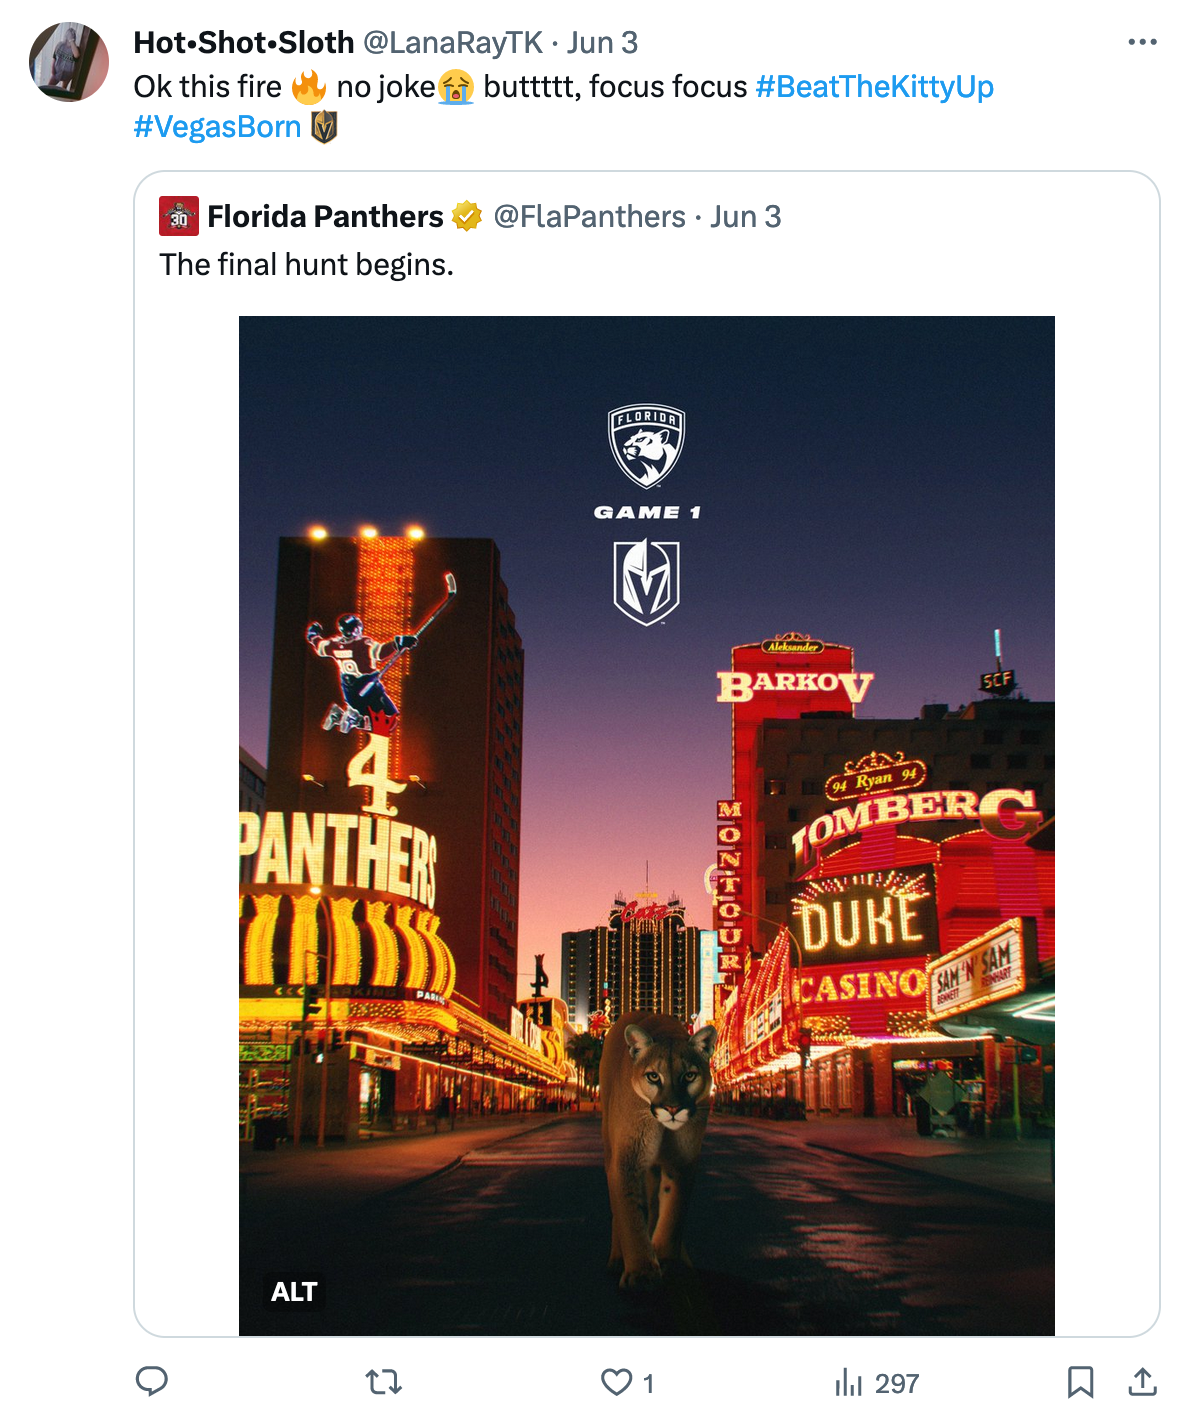Open the @LanaRayTK handle link

point(452,43)
